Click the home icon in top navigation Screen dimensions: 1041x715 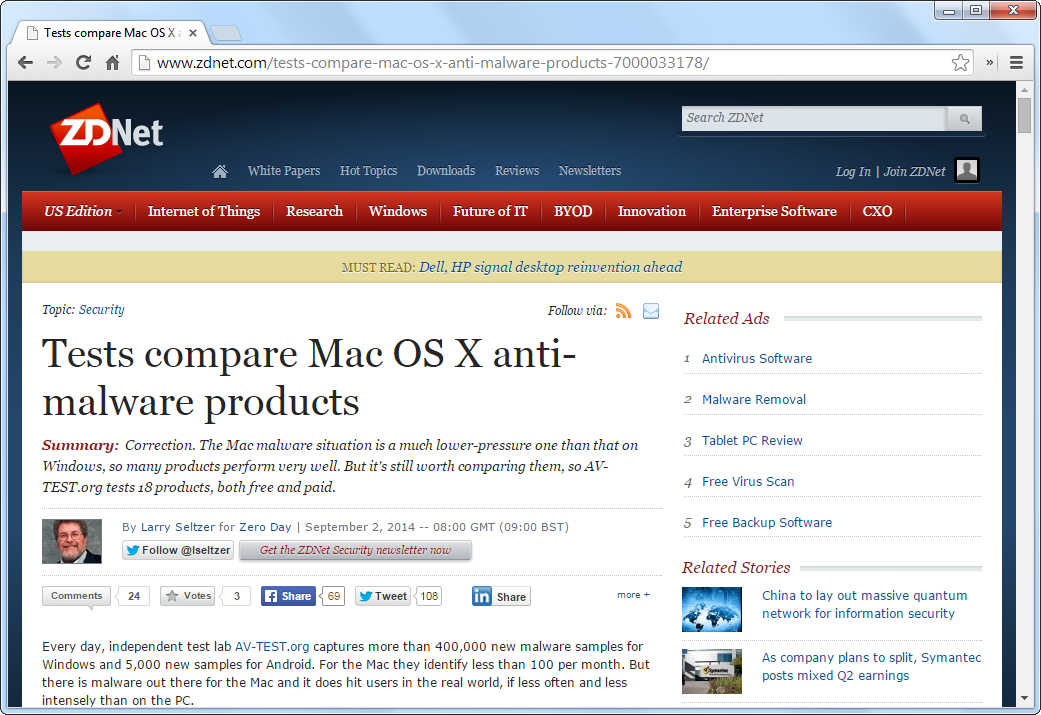click(x=220, y=171)
